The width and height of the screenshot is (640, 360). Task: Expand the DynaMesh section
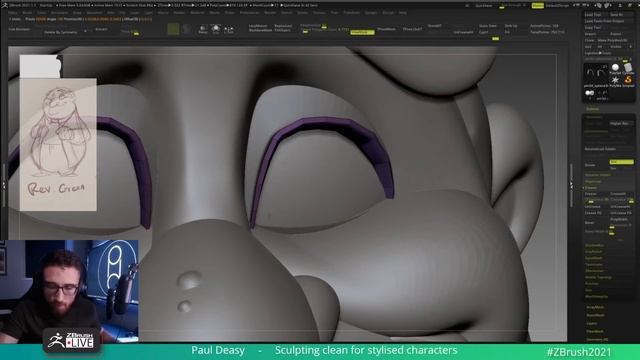[594, 258]
